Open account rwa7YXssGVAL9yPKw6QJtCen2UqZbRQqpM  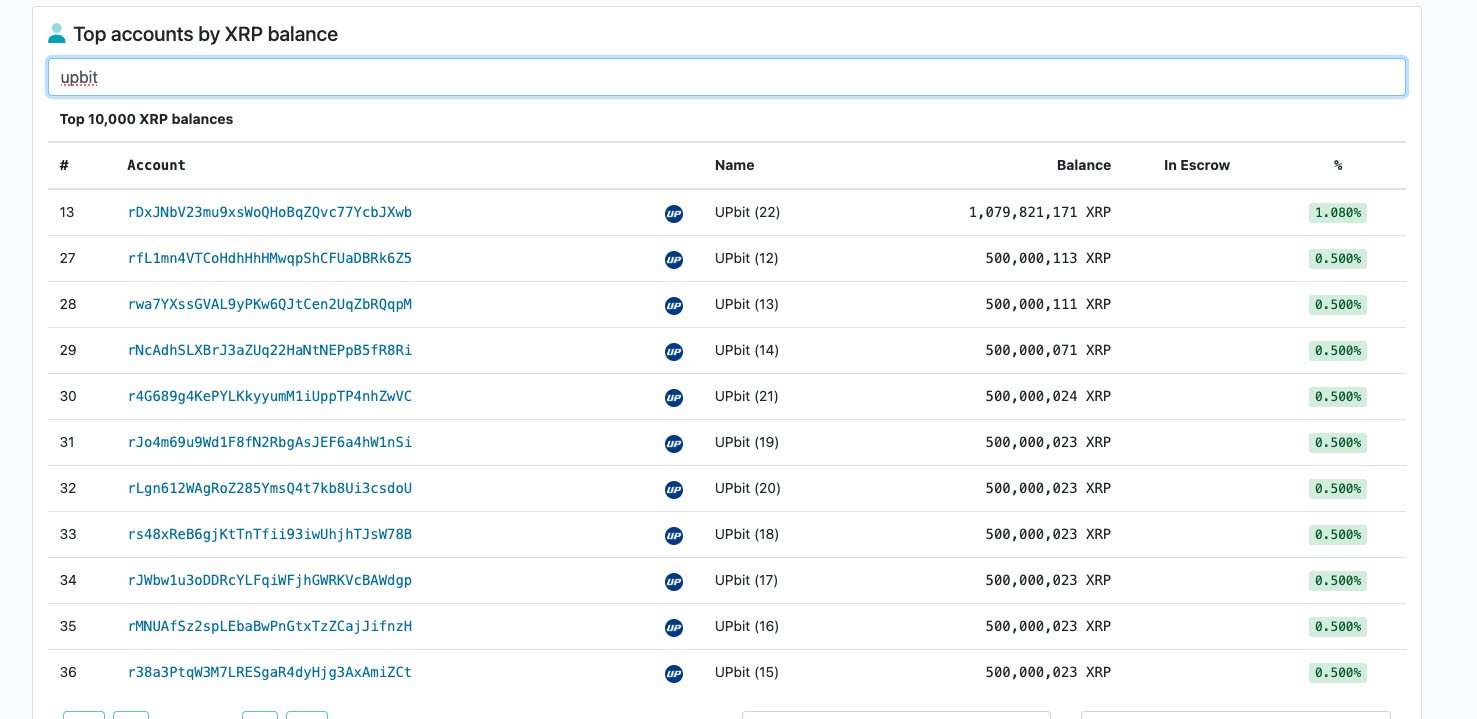(270, 304)
